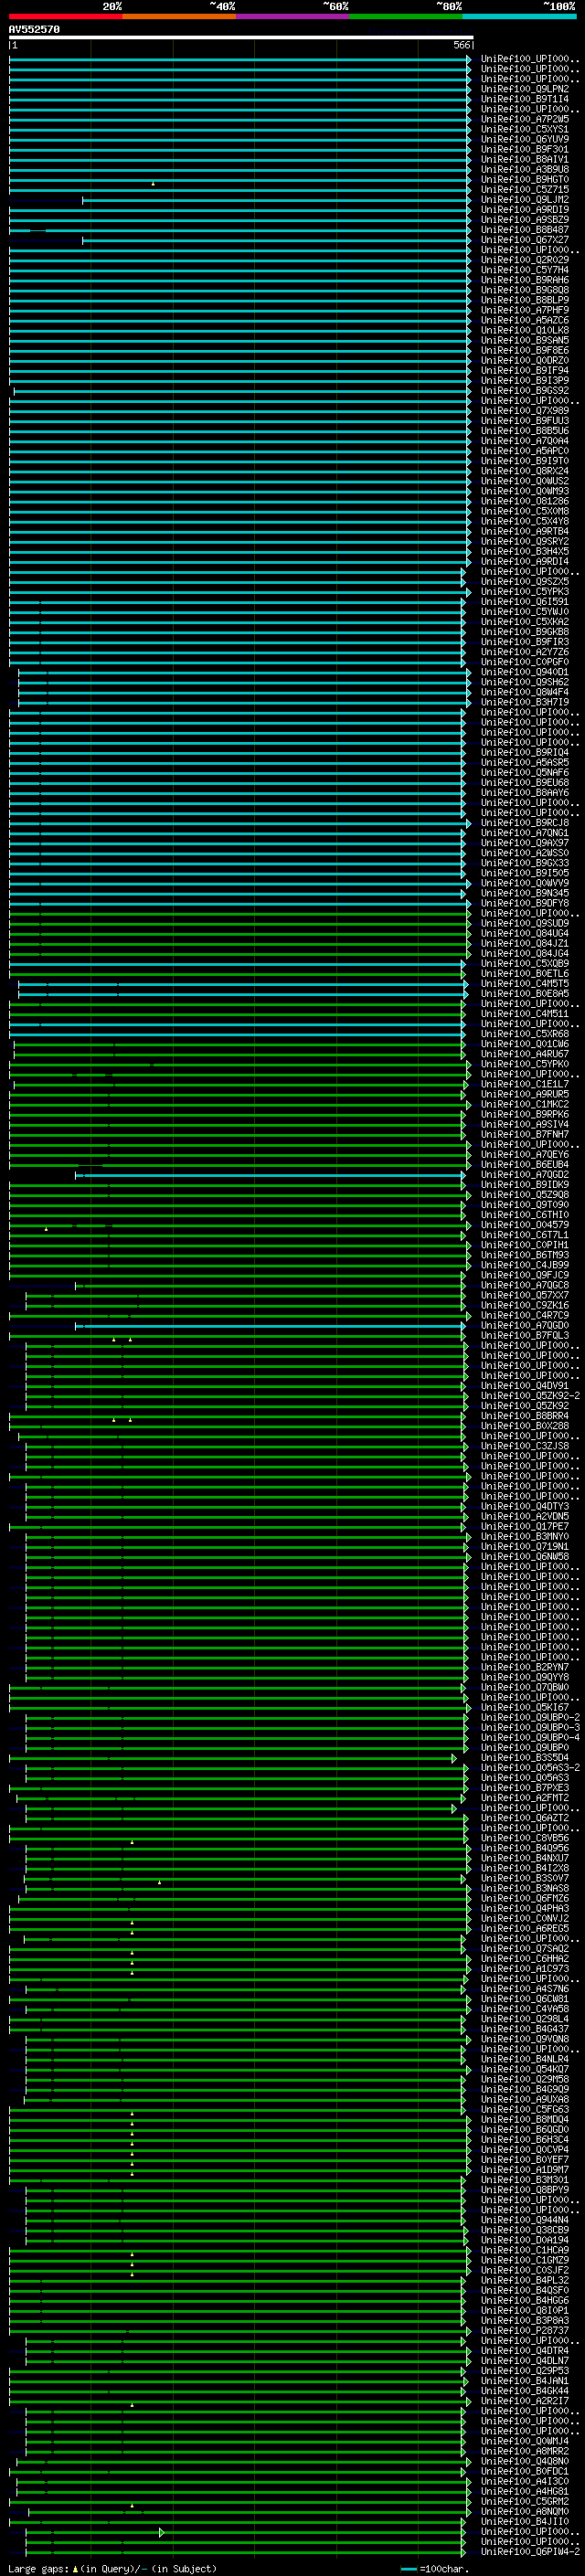Select hit label UniRef100_A7QNG1
The width and height of the screenshot is (585, 2576).
525,833
